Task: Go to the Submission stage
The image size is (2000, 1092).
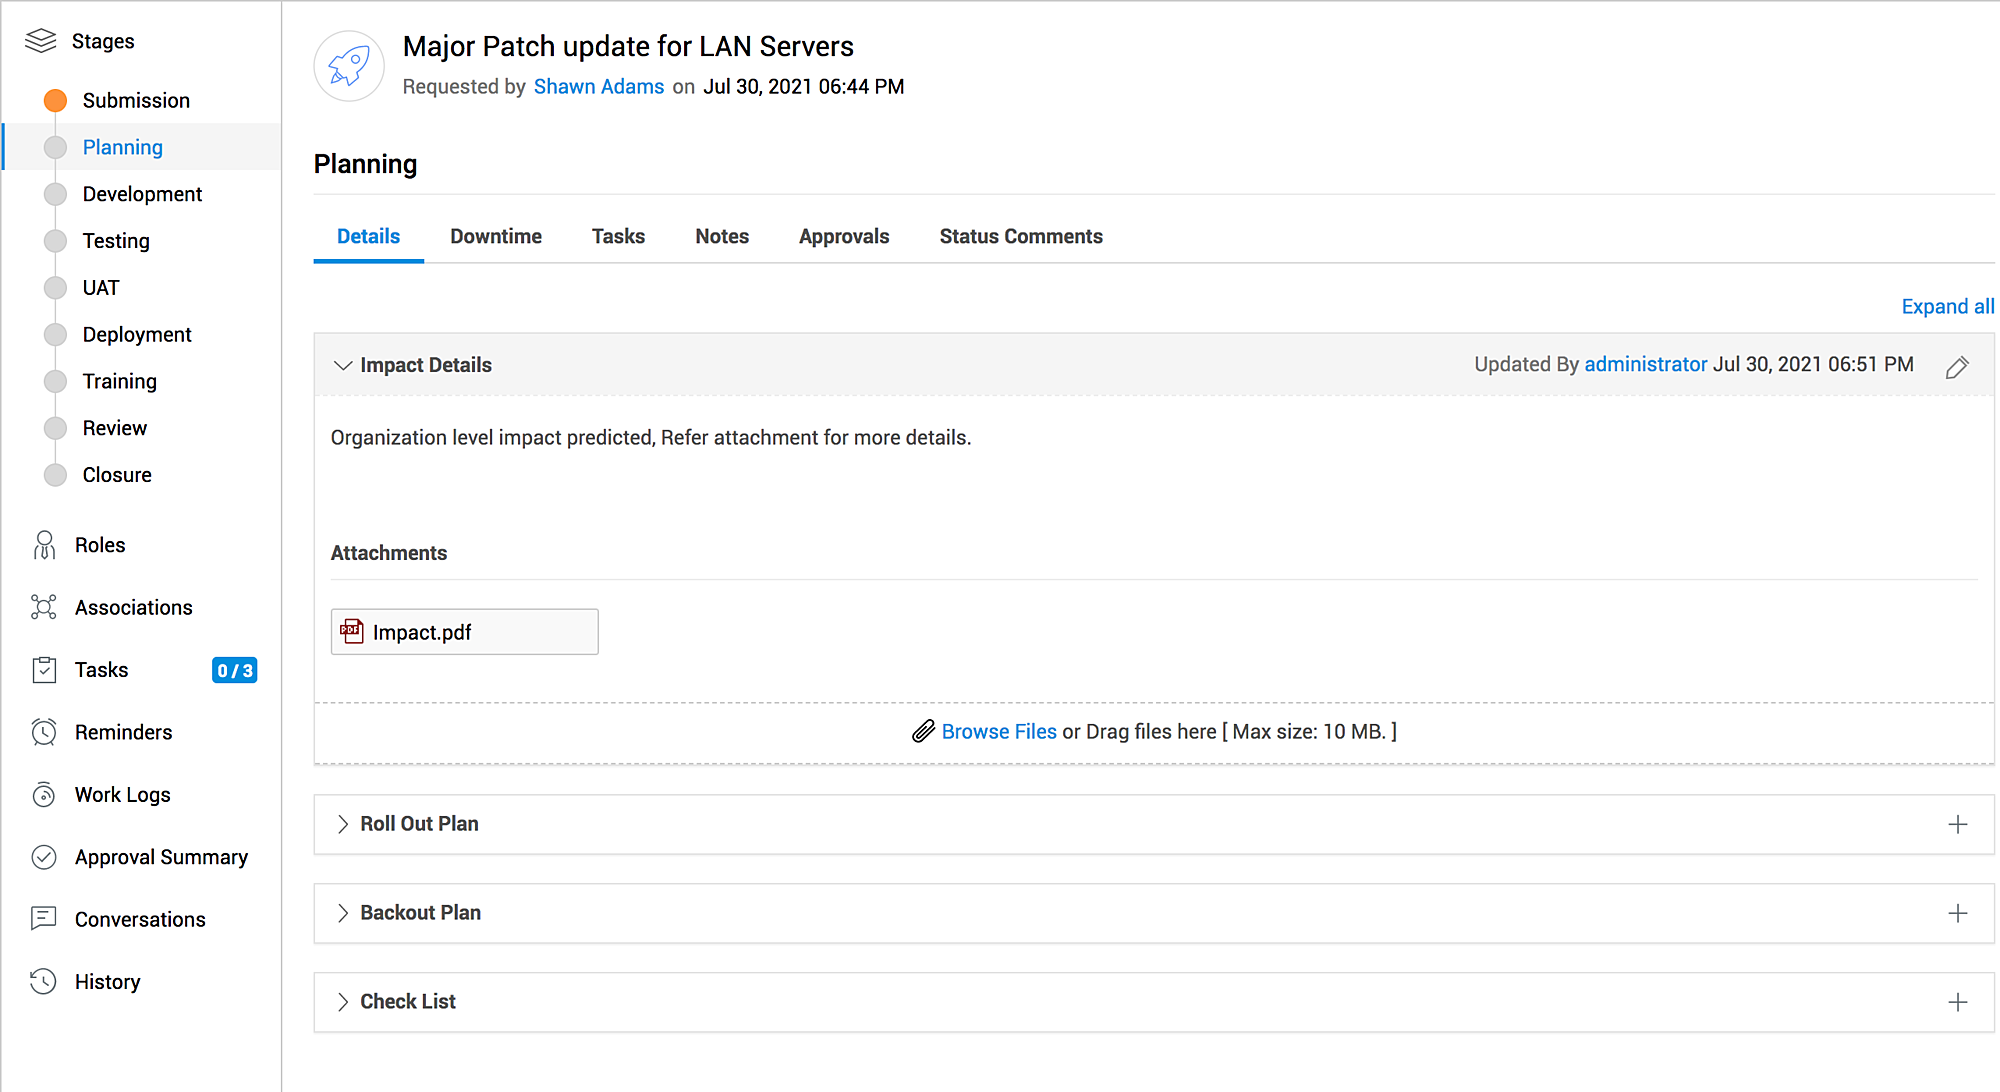Action: click(x=136, y=101)
